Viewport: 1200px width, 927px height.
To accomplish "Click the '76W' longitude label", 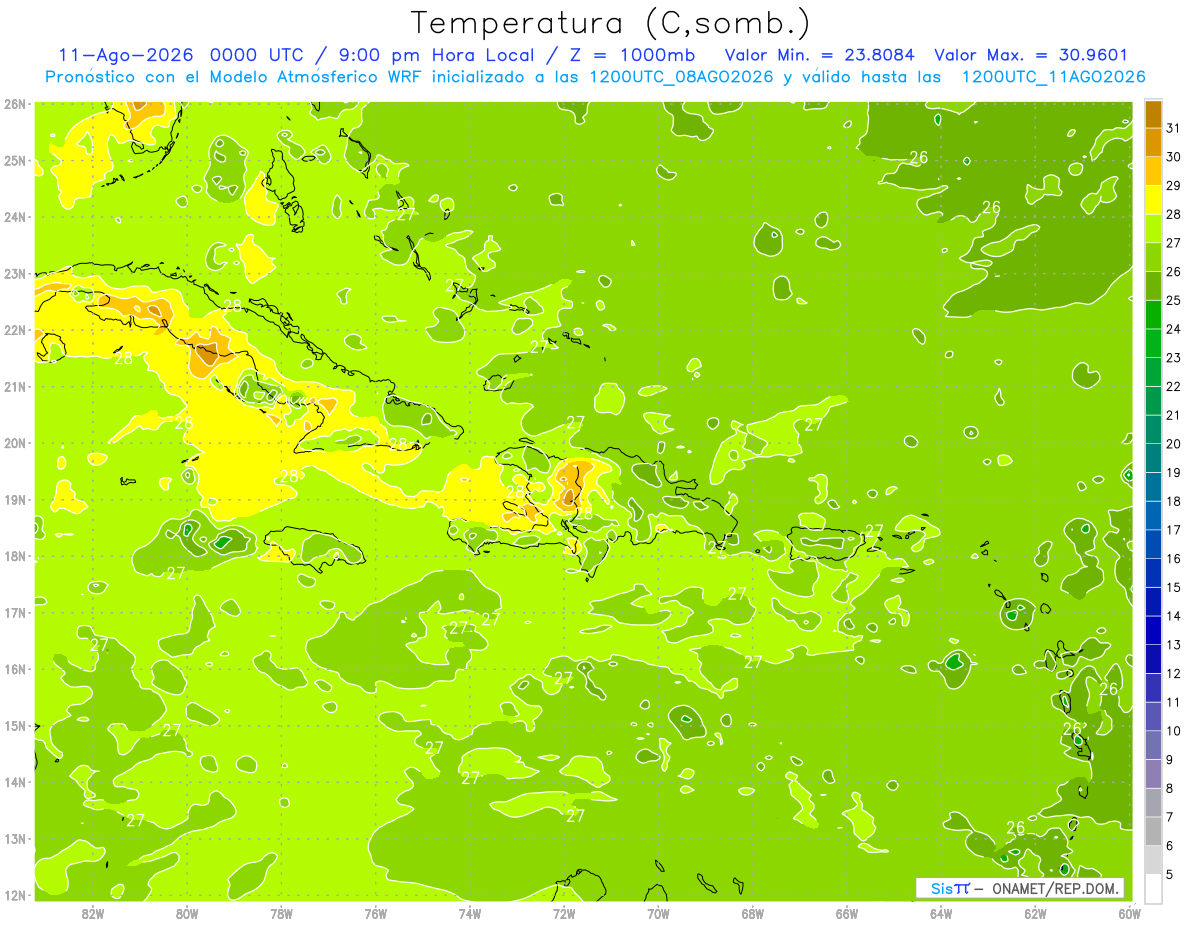I will coord(376,913).
